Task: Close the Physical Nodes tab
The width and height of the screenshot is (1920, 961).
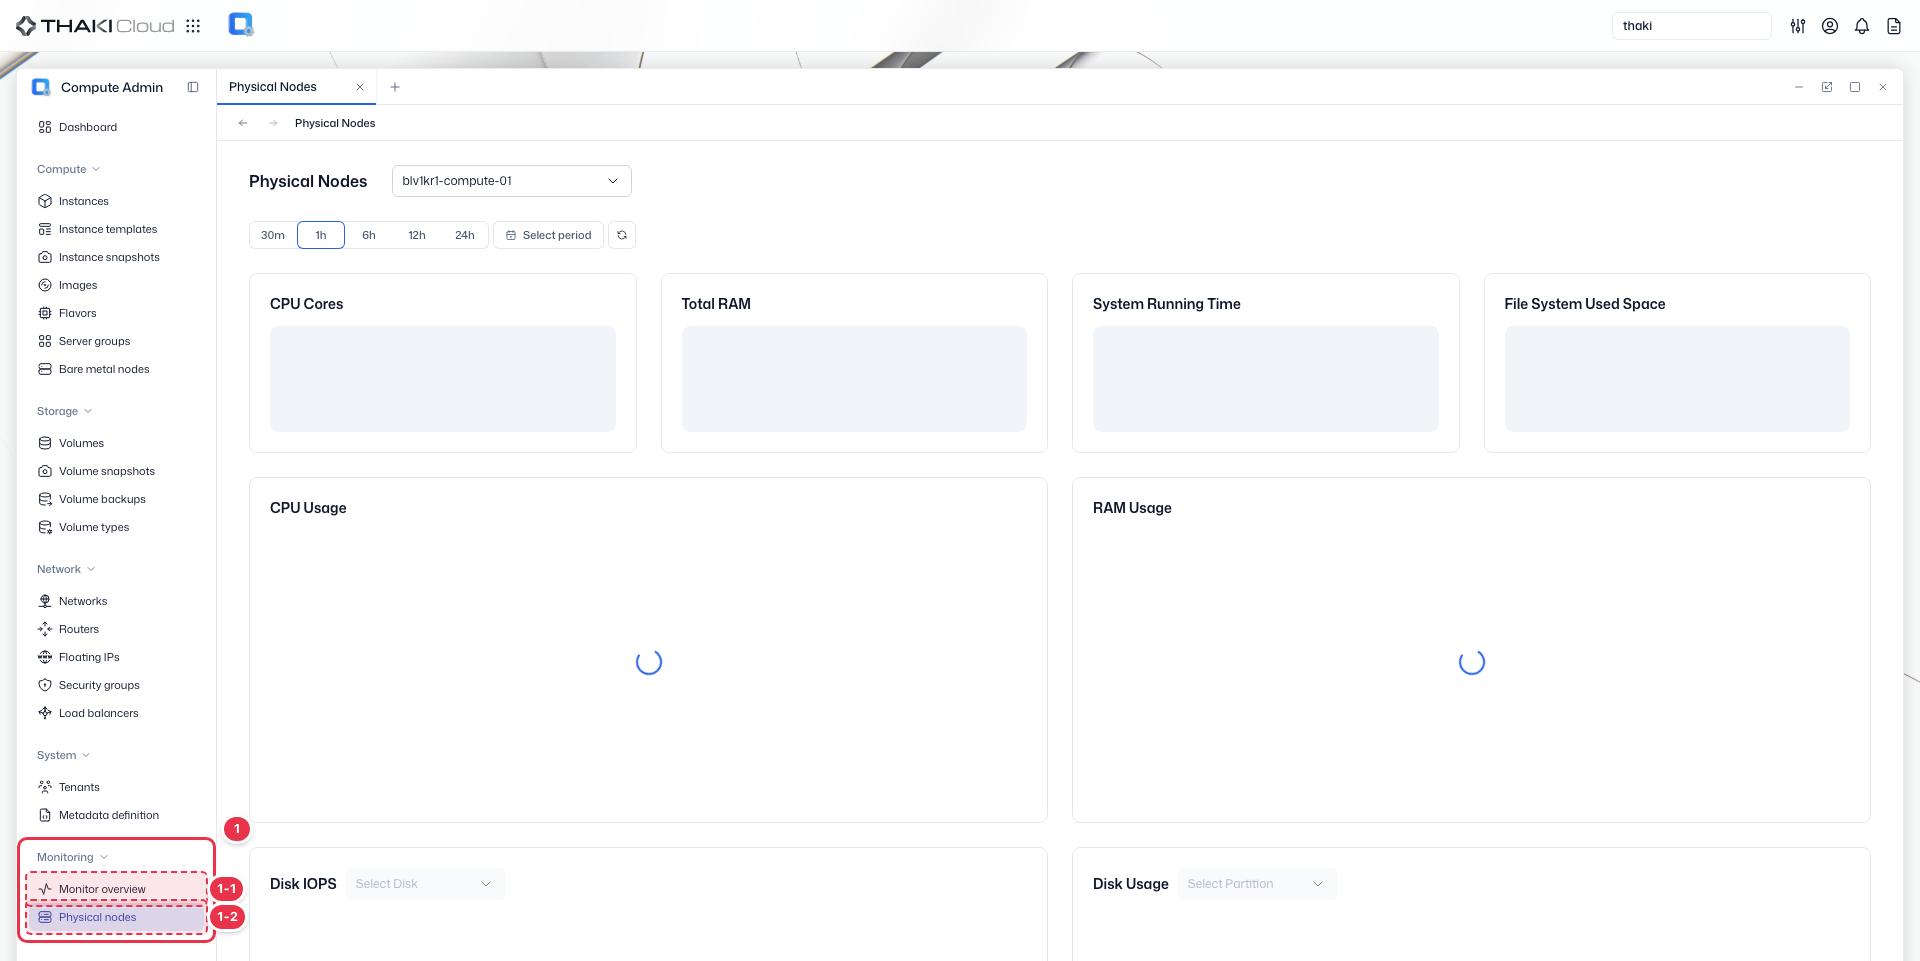Action: 360,87
